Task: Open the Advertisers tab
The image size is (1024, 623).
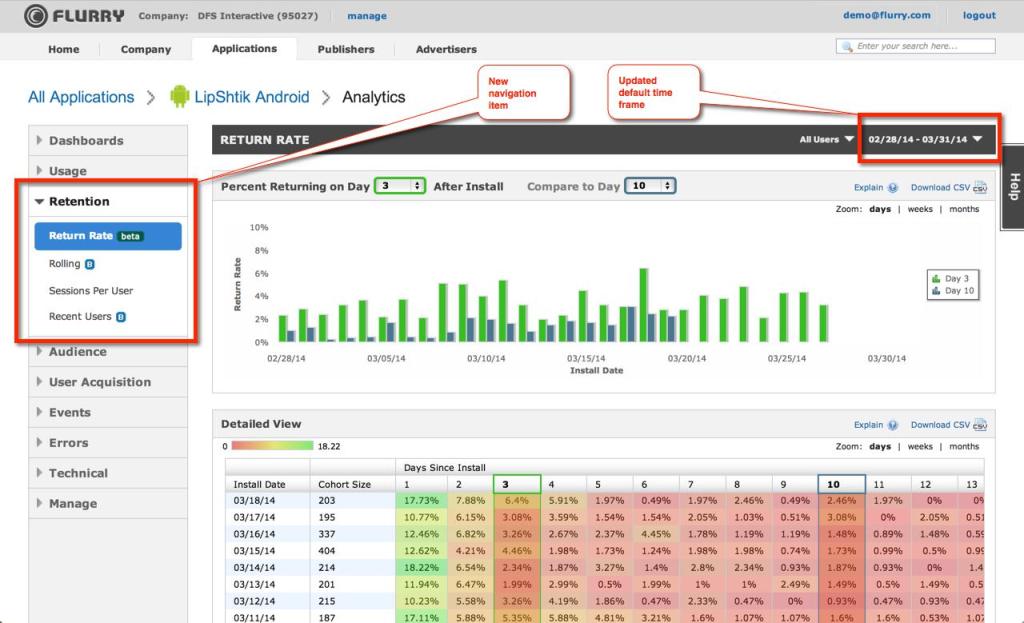Action: 446,49
